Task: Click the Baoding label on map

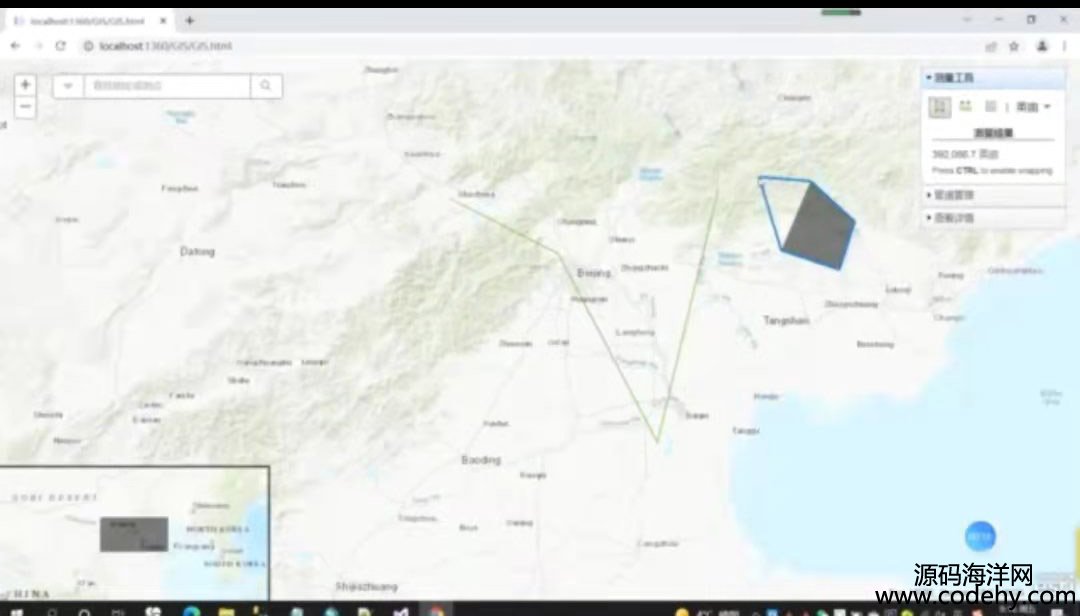Action: [481, 460]
